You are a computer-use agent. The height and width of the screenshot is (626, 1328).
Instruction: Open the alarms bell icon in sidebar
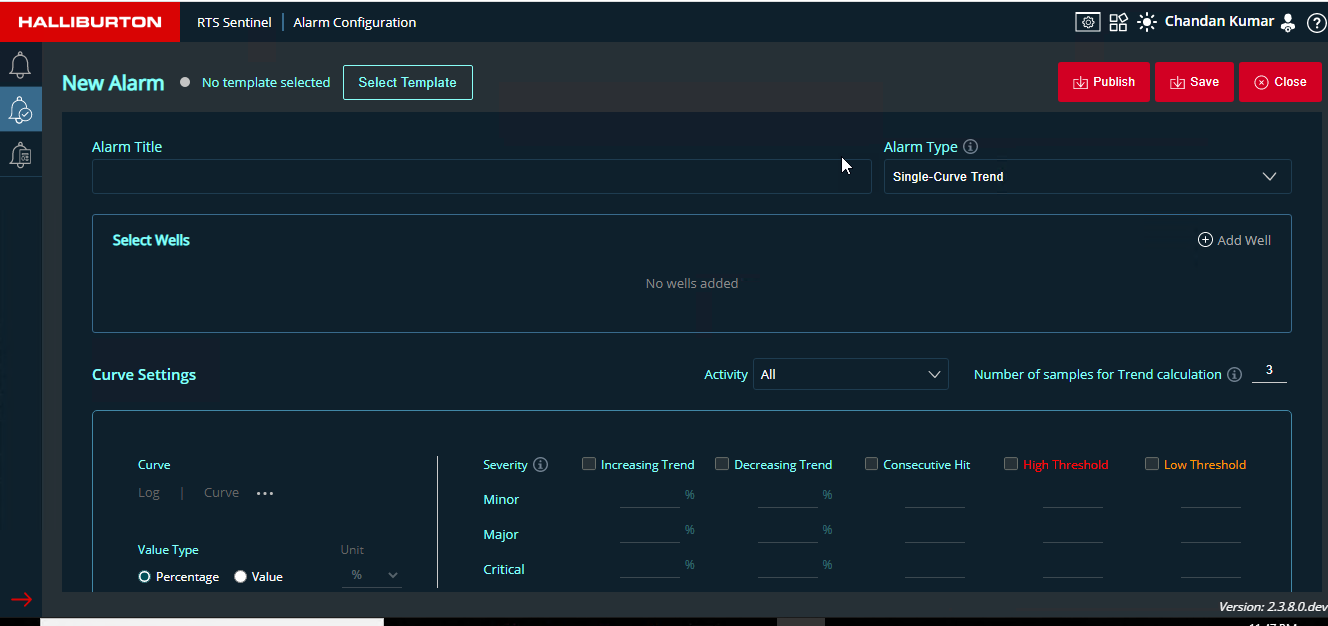pyautogui.click(x=20, y=66)
